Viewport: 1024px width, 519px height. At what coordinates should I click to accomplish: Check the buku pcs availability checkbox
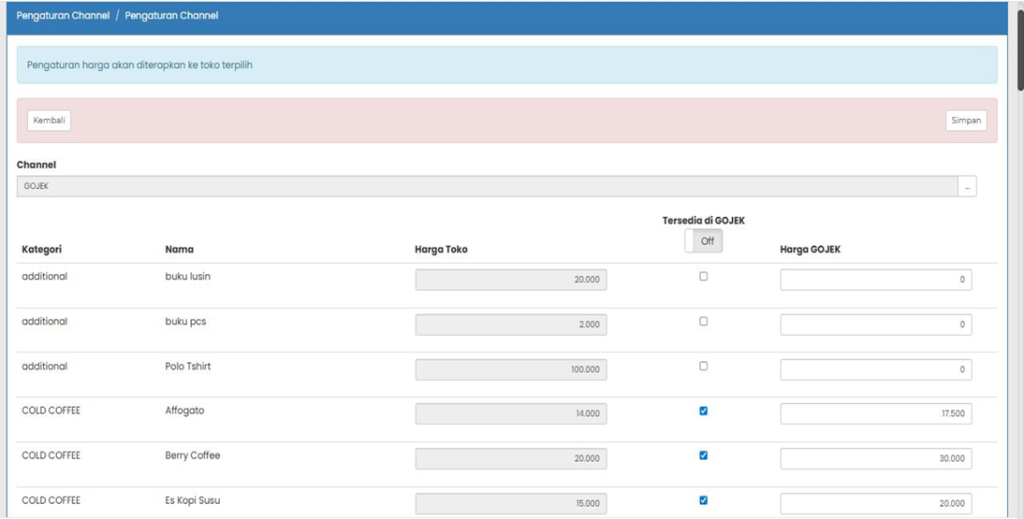click(703, 321)
